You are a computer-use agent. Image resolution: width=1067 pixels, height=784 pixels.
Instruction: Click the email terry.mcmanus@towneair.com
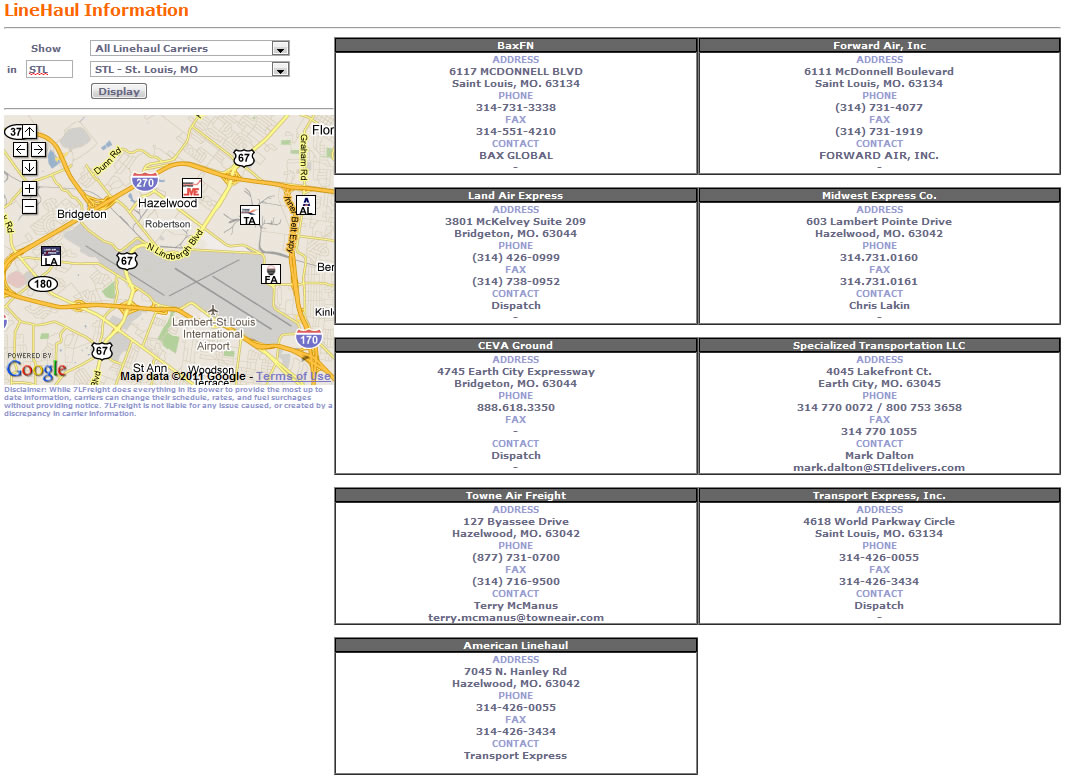[x=516, y=618]
